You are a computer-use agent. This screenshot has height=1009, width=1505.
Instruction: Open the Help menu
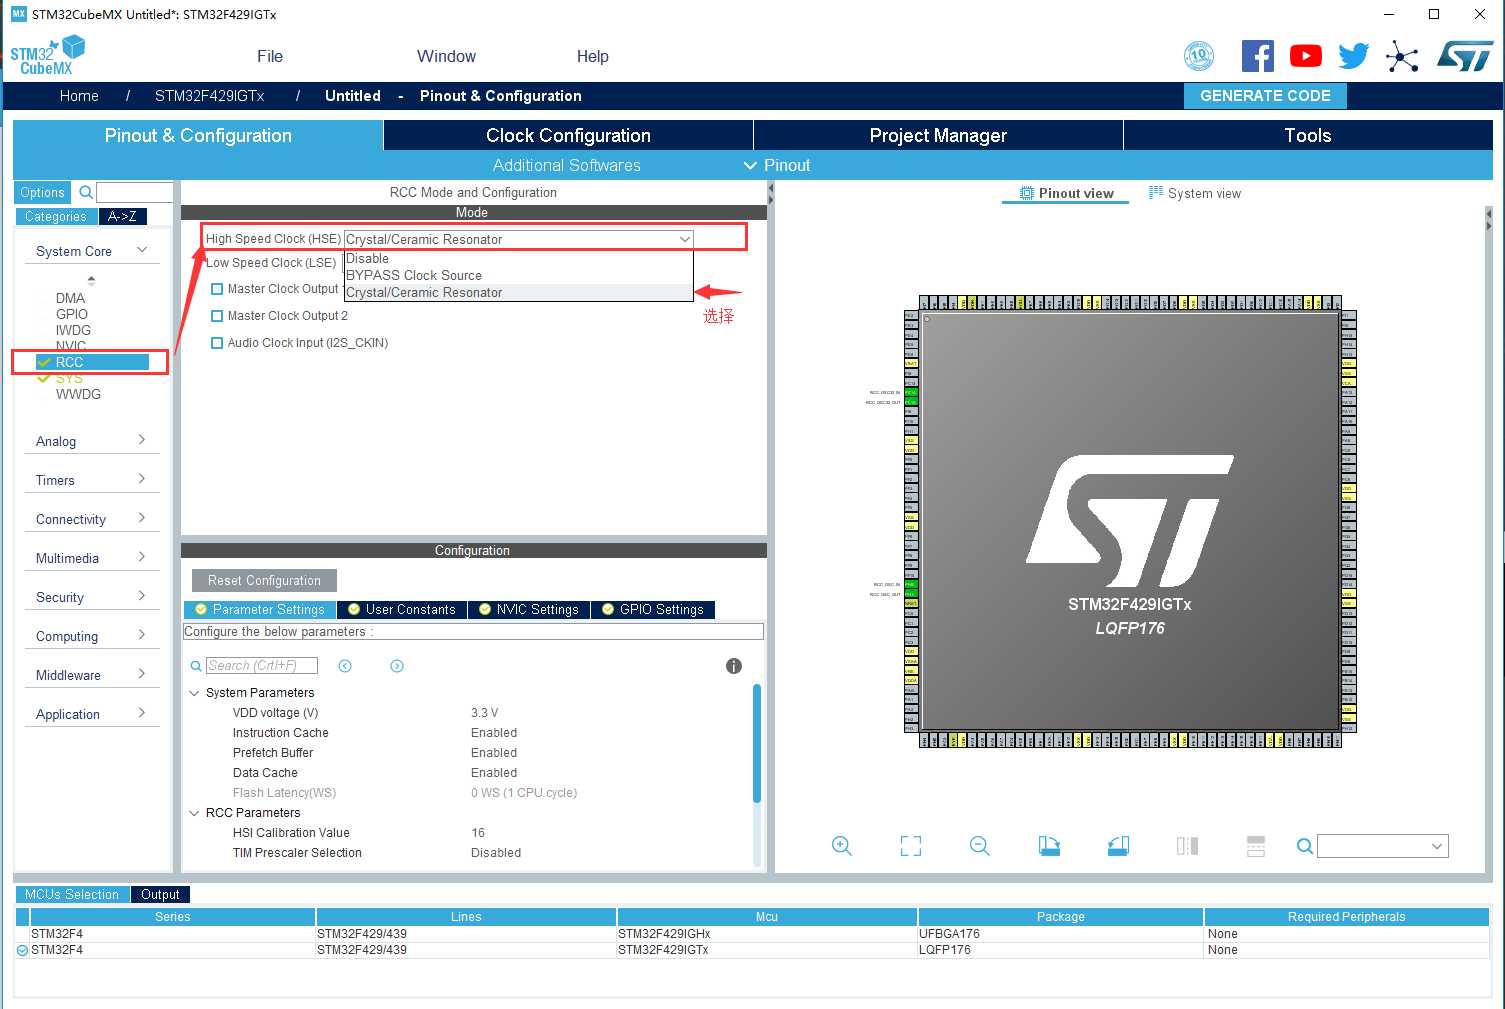(592, 56)
